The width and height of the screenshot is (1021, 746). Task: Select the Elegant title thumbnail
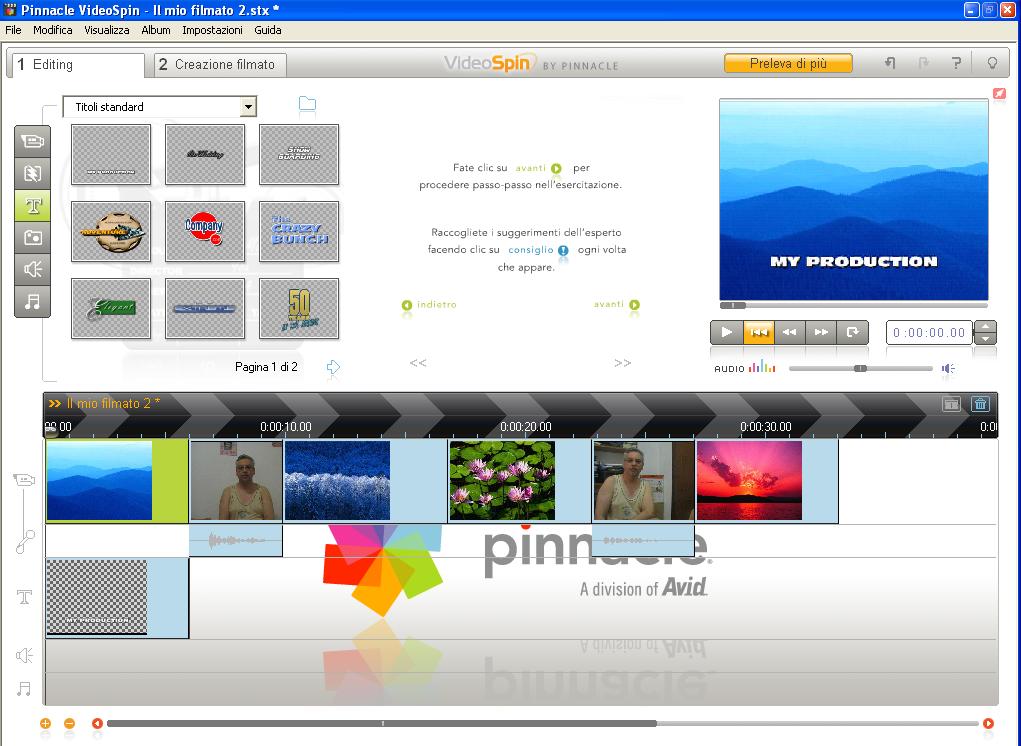[111, 309]
